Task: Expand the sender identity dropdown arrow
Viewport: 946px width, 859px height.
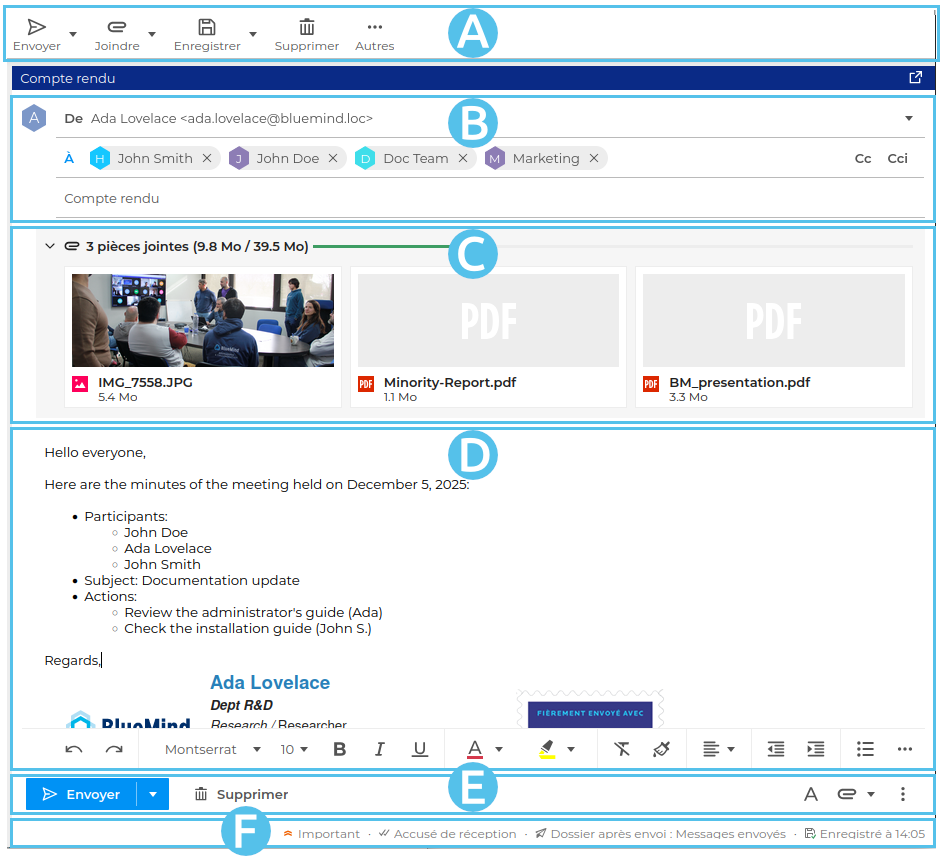Action: pyautogui.click(x=909, y=119)
